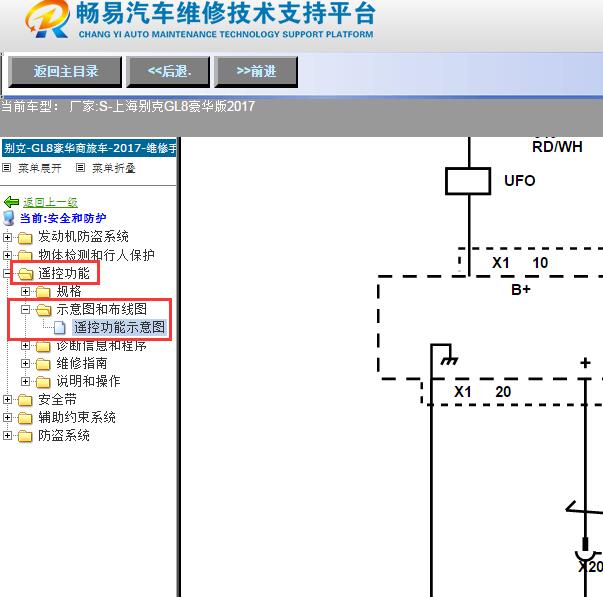Click the 辅助约束系统 folder icon

tap(25, 418)
